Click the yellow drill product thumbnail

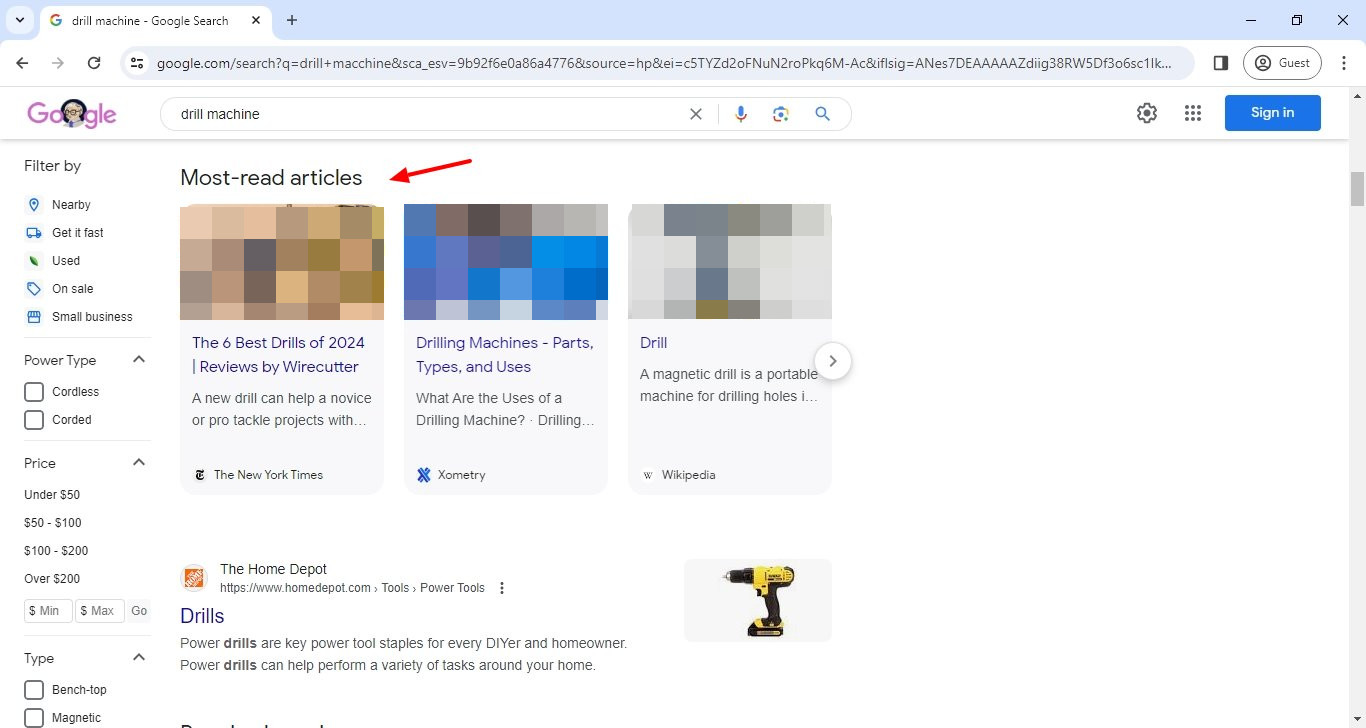coord(757,600)
